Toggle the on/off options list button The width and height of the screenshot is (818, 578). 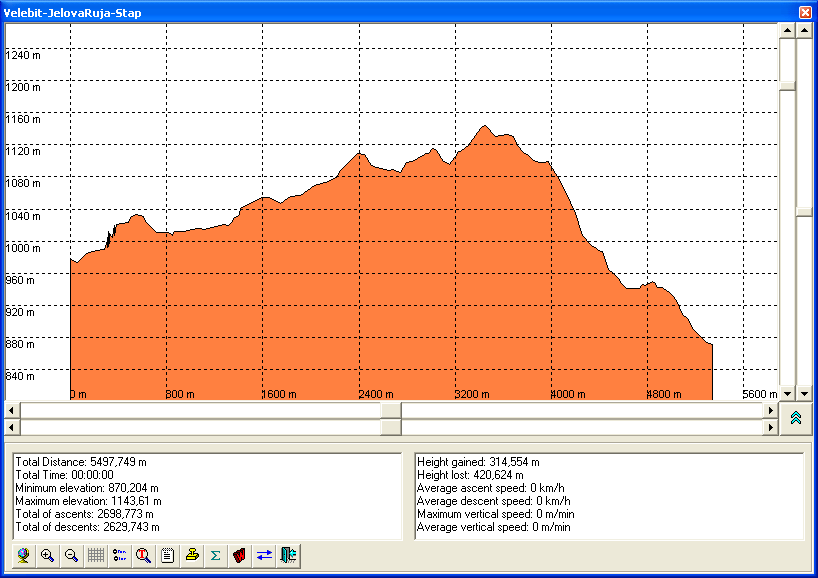119,555
